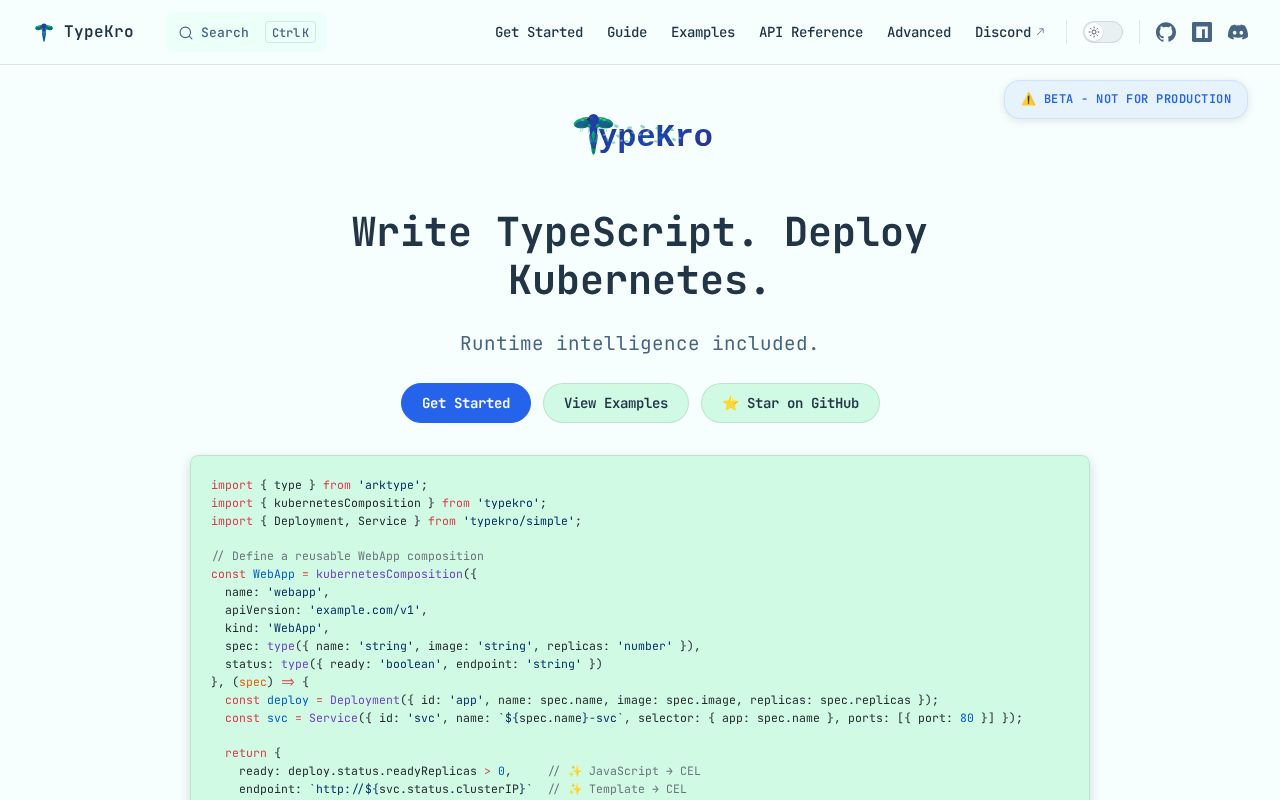Click the 'const svc = Service' code line
Screen dimensions: 1280x800
pyautogui.click(x=624, y=718)
